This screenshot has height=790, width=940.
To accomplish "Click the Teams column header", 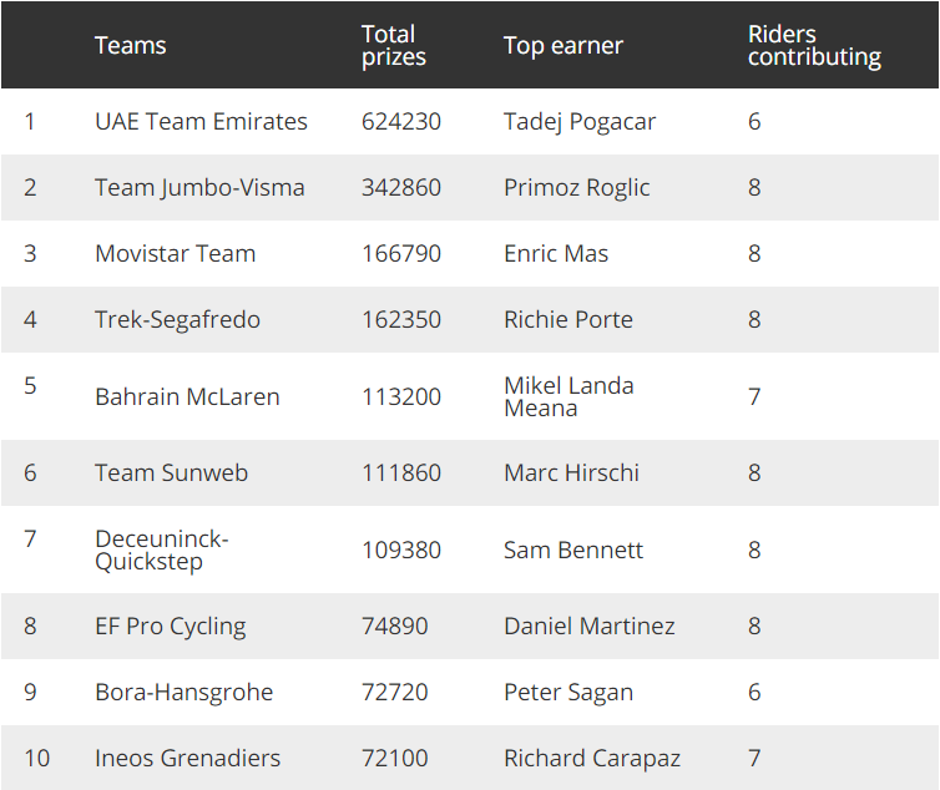I will point(130,46).
